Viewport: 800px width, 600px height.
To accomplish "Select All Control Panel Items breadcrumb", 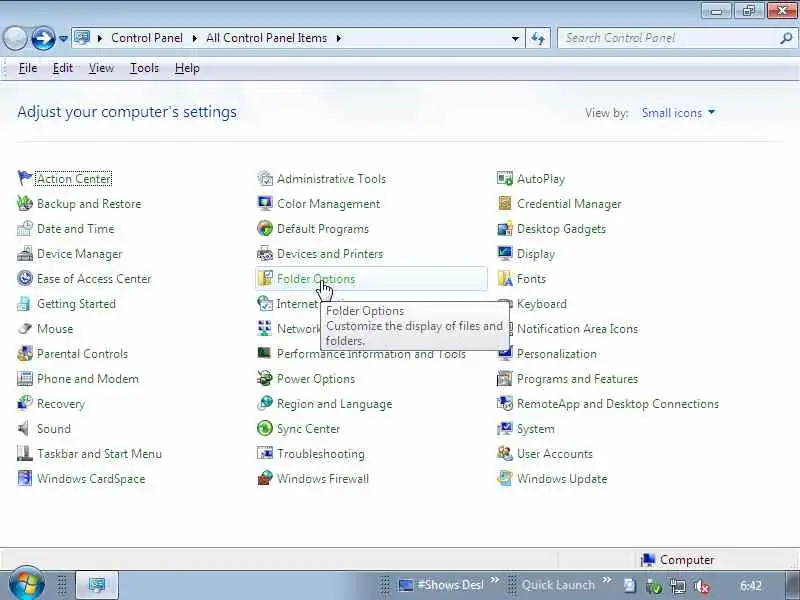I will click(266, 38).
